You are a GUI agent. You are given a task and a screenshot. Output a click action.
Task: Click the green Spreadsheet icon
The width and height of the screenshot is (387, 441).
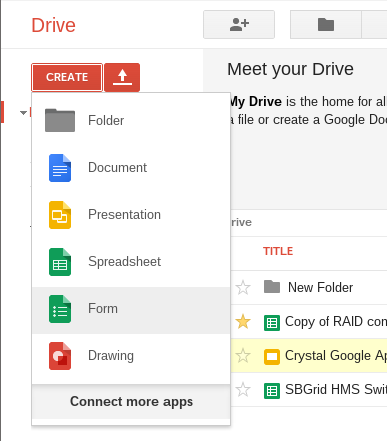(60, 262)
